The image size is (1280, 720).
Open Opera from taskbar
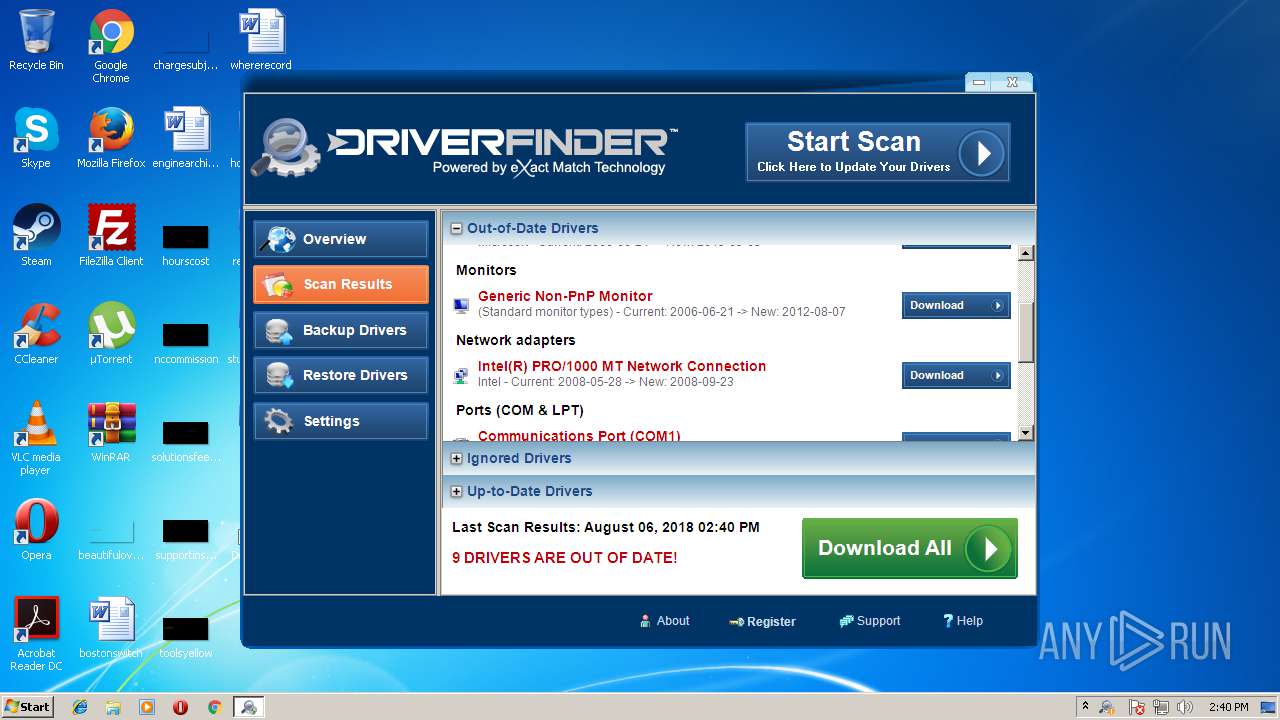(180, 707)
